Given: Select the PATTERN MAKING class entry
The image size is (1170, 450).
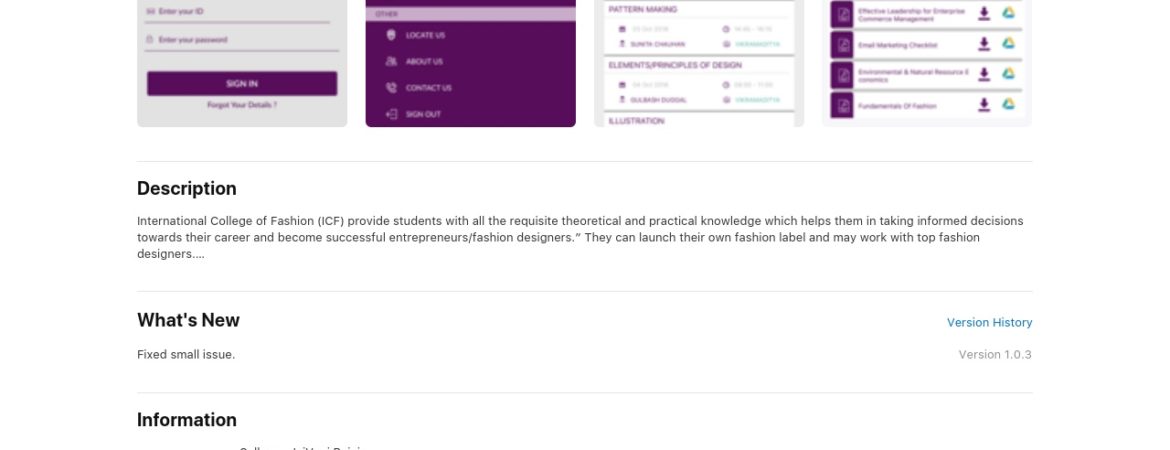Looking at the screenshot, I should 699,27.
